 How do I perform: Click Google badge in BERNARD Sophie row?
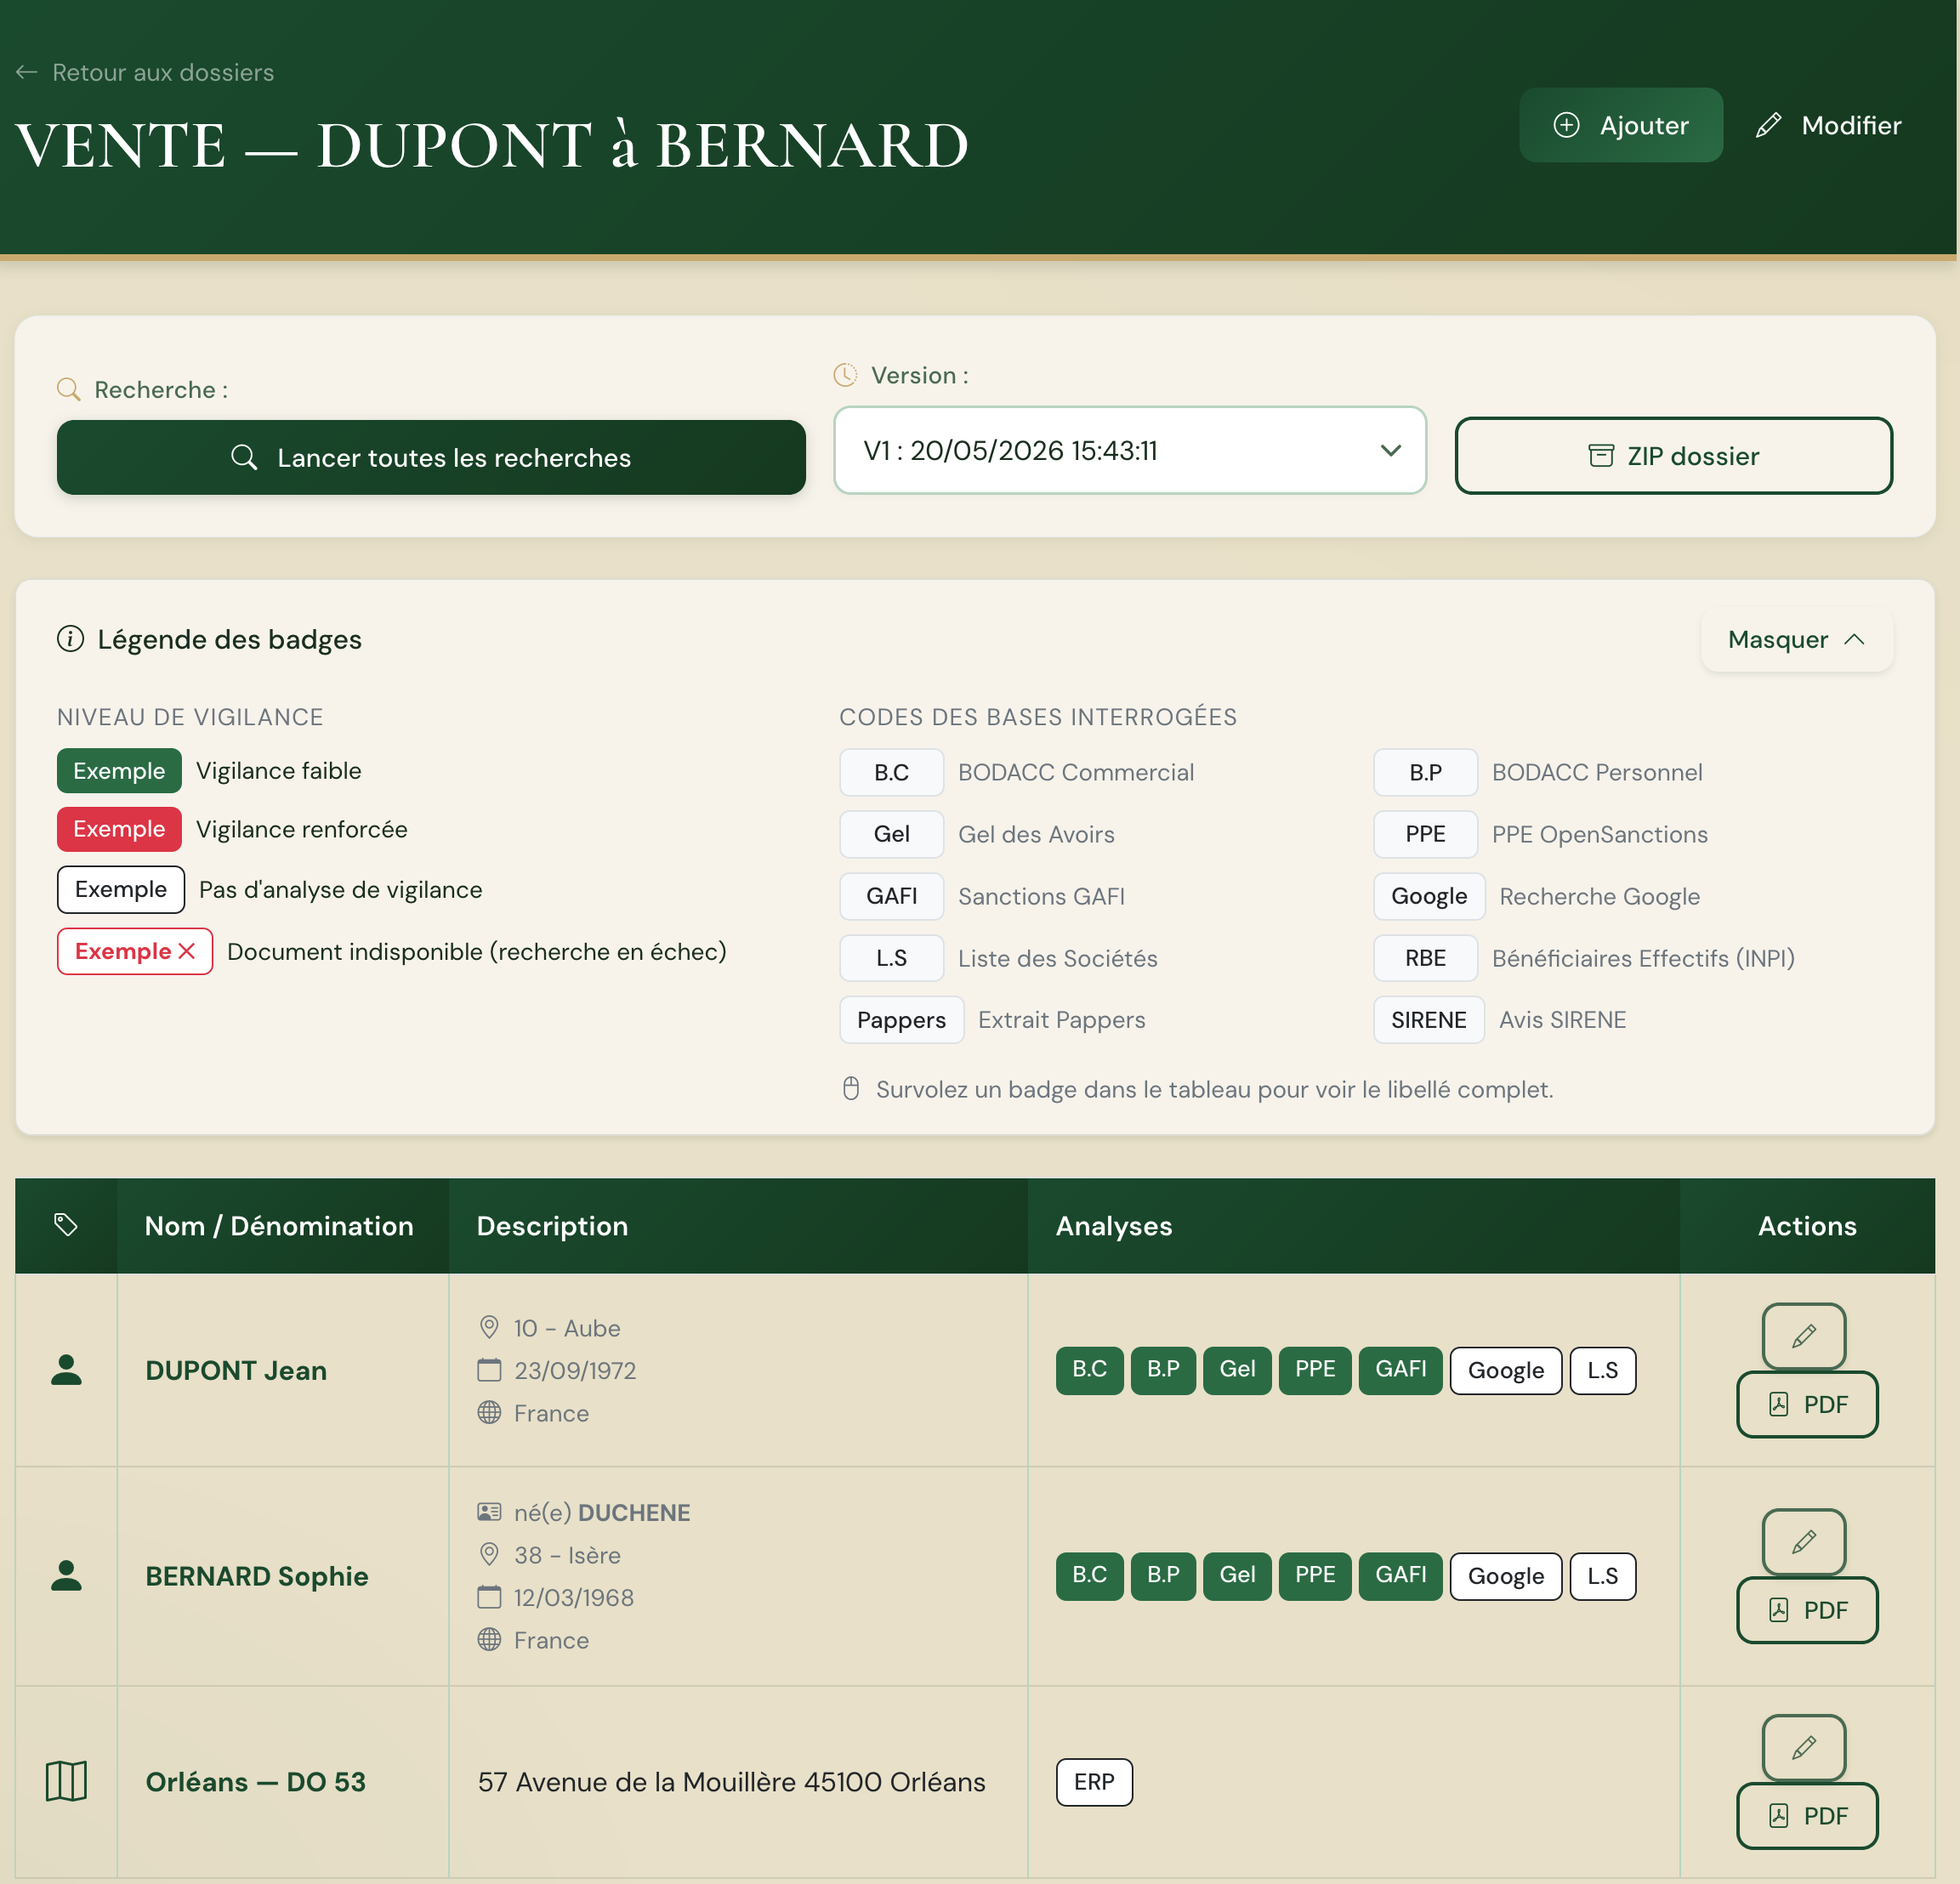[1505, 1576]
